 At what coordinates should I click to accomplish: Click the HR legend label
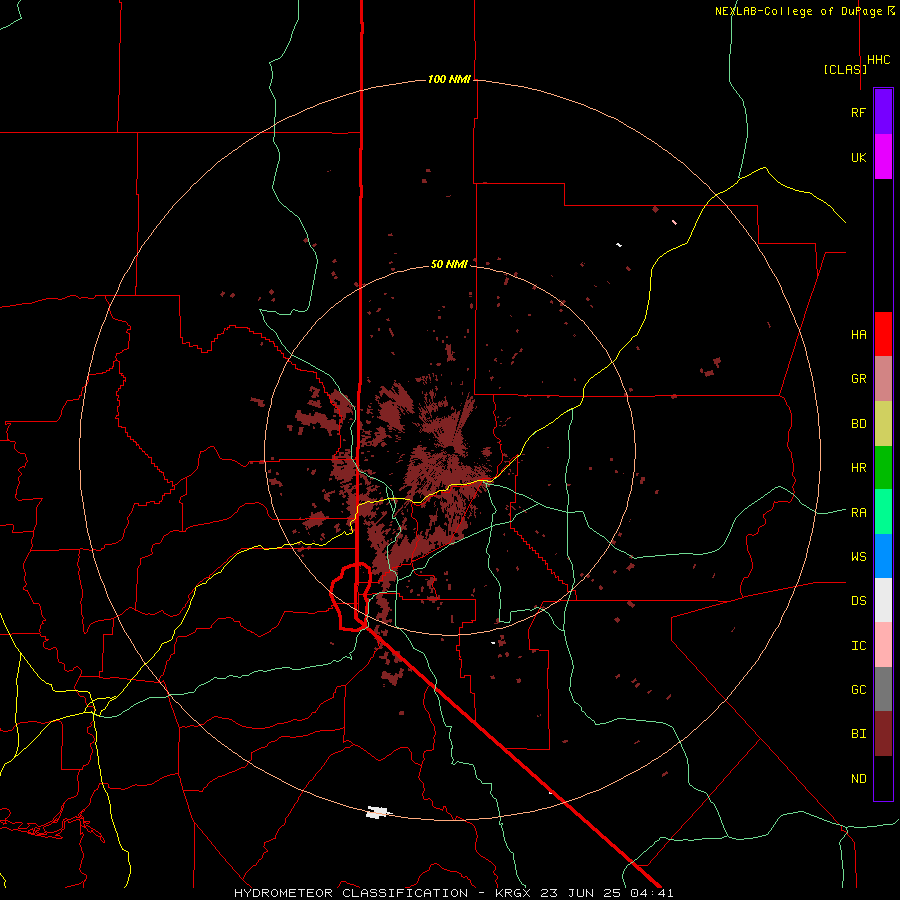click(858, 468)
